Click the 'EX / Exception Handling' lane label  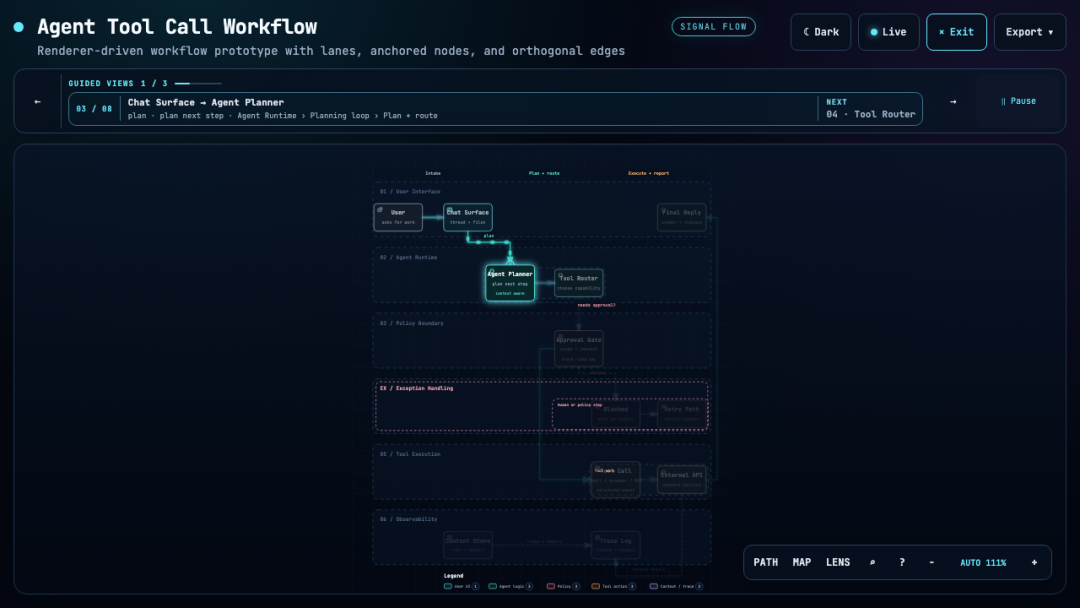pos(417,388)
